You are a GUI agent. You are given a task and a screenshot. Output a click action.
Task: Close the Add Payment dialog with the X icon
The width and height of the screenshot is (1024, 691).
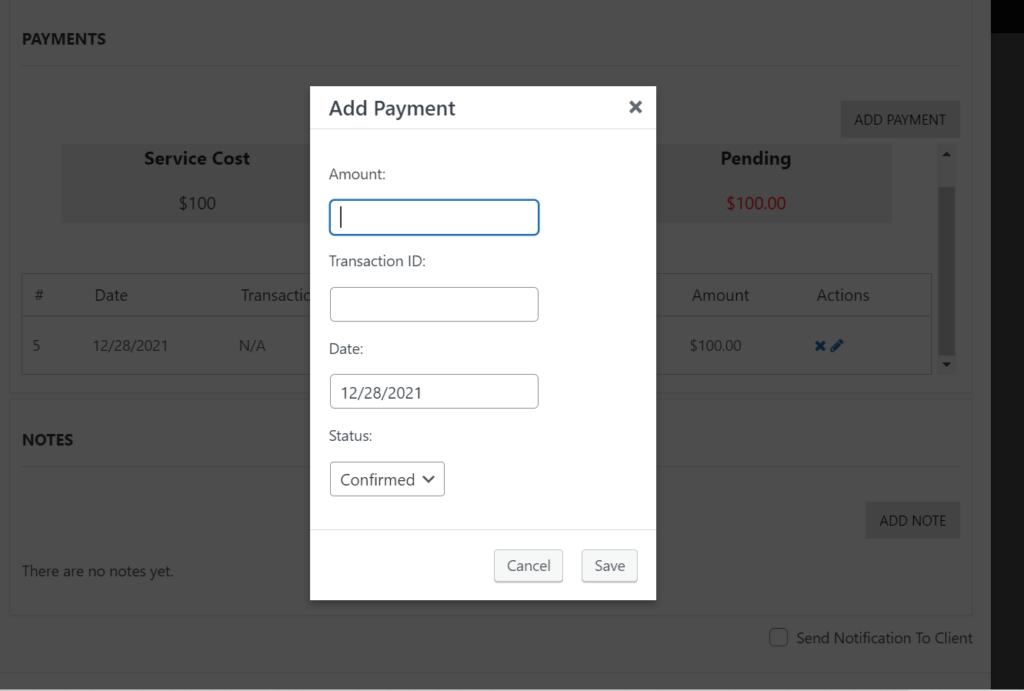tap(635, 107)
